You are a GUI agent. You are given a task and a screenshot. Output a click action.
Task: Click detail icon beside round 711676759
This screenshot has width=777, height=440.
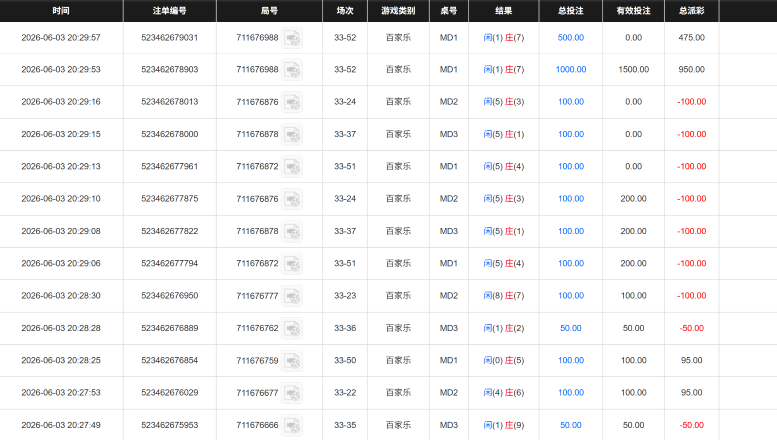click(x=292, y=361)
